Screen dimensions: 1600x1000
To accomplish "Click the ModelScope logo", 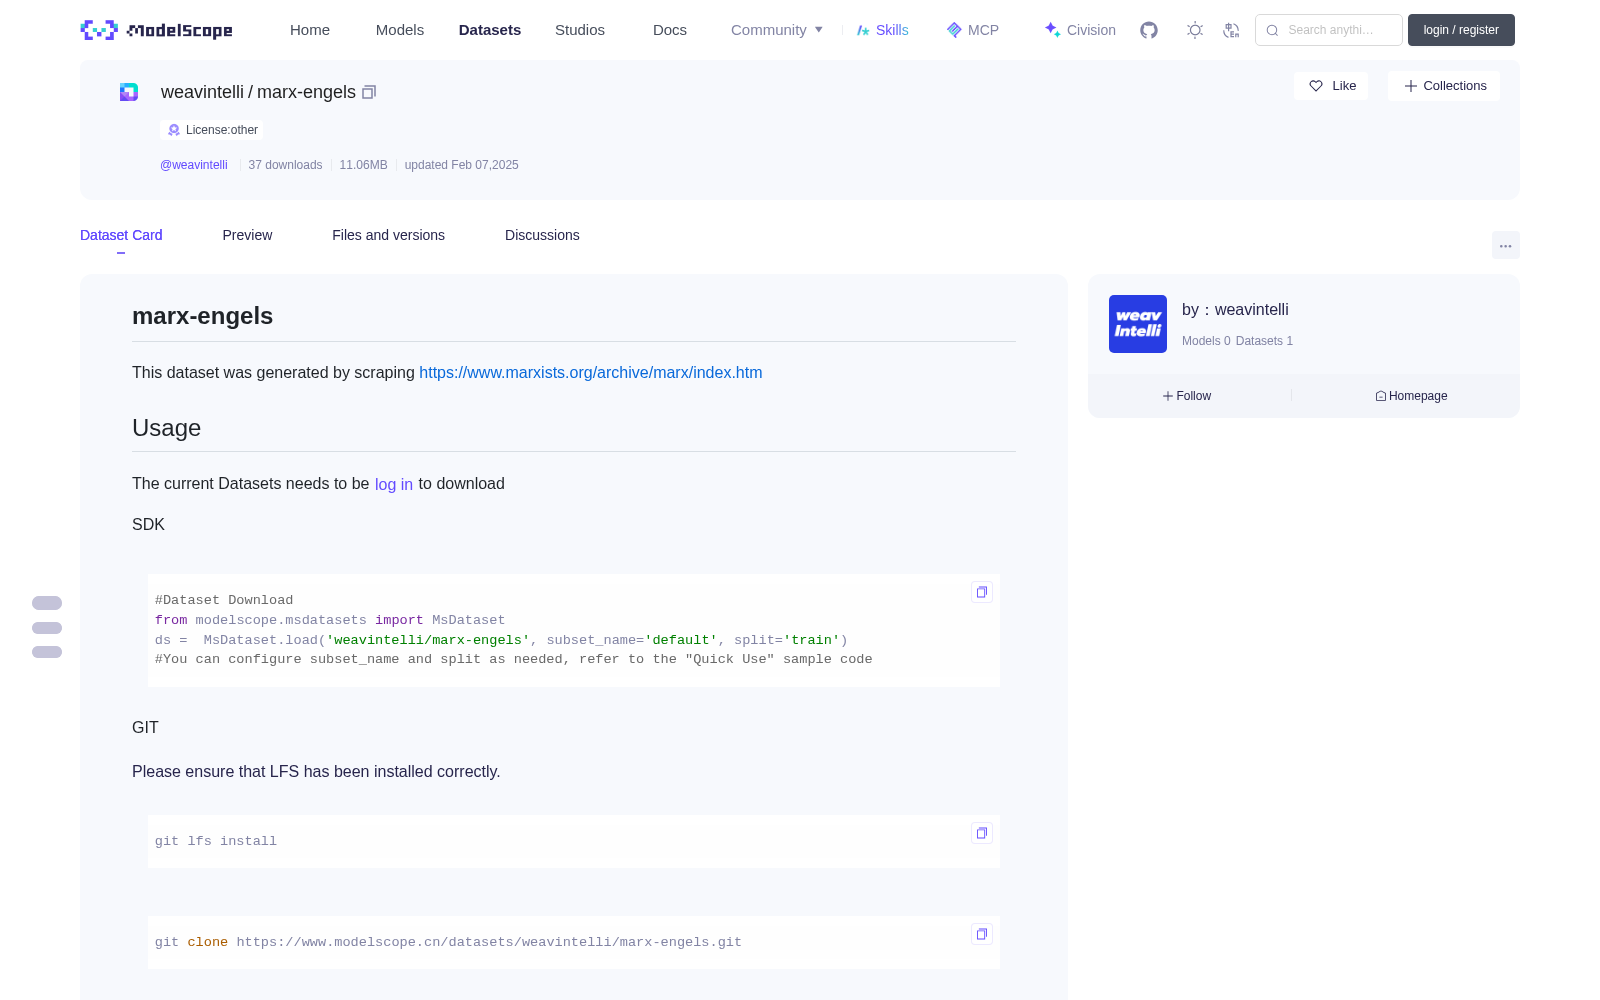I will [156, 30].
